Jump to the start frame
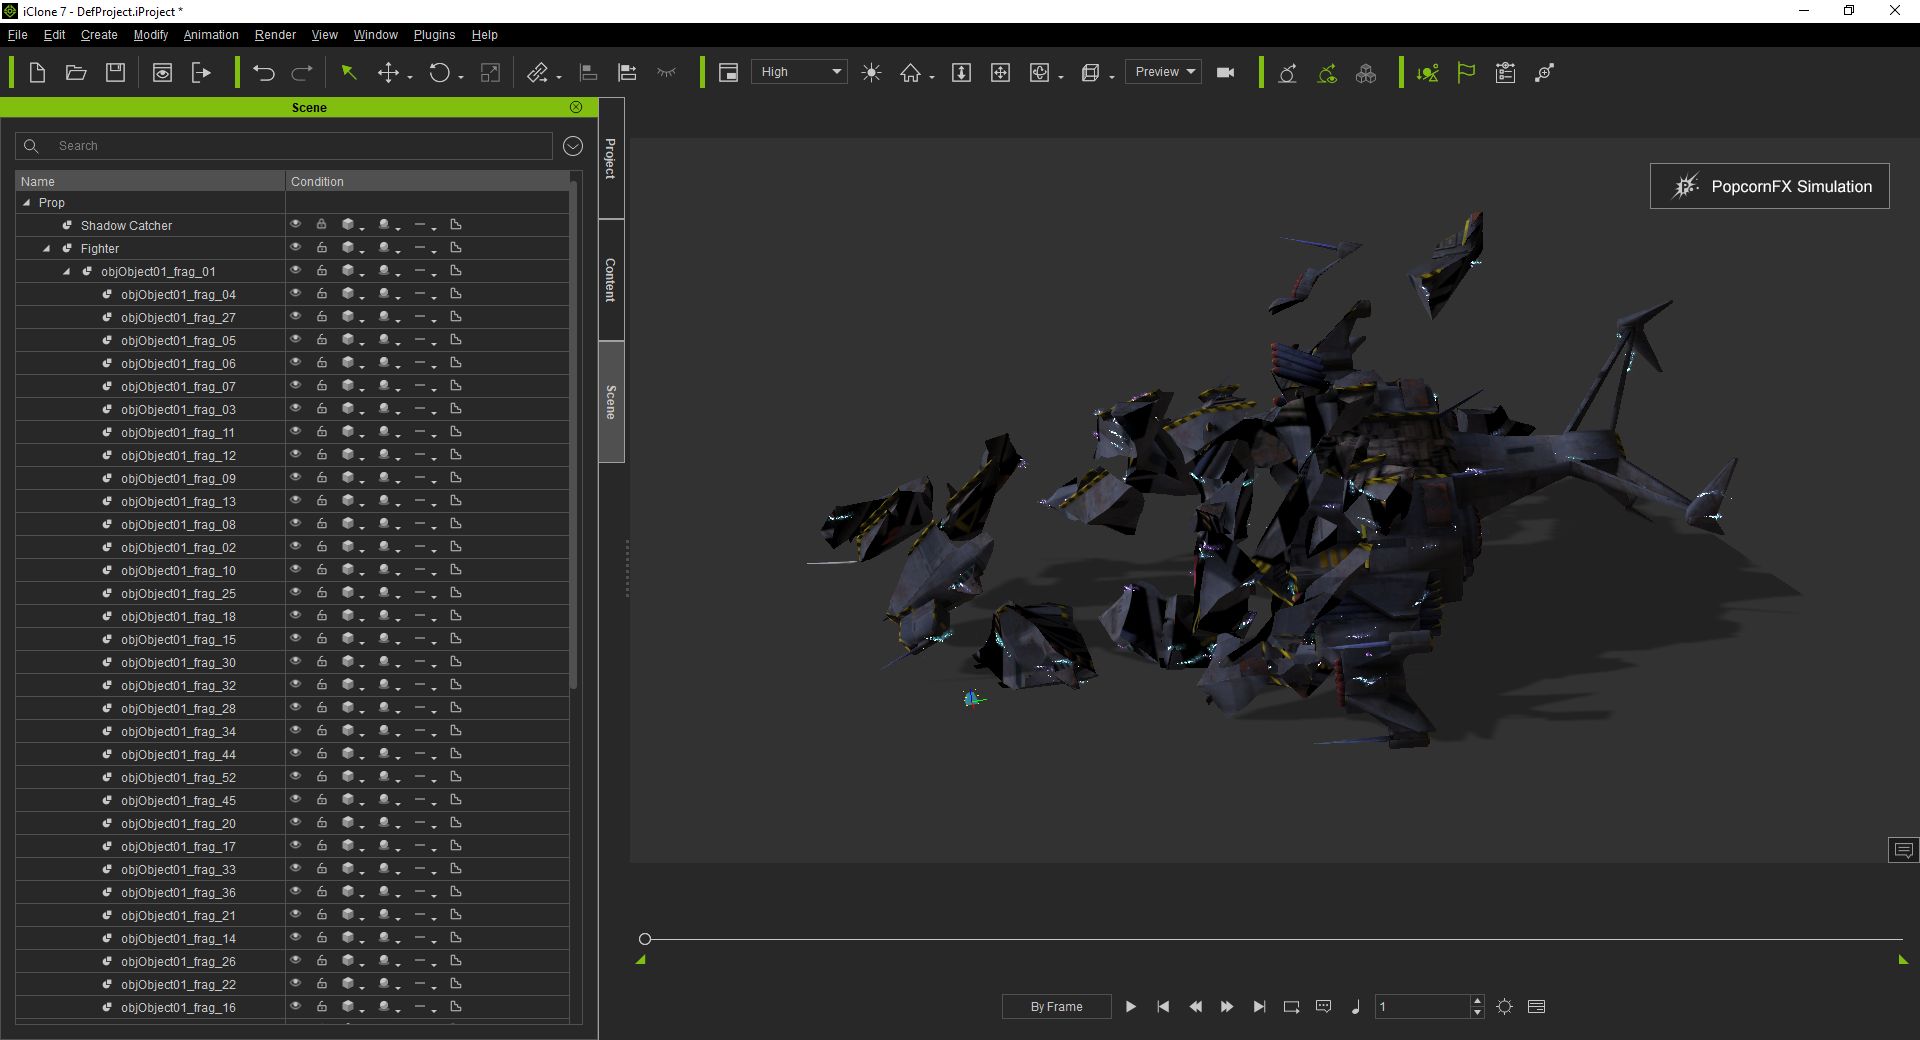The height and width of the screenshot is (1040, 1920). click(x=1163, y=1007)
